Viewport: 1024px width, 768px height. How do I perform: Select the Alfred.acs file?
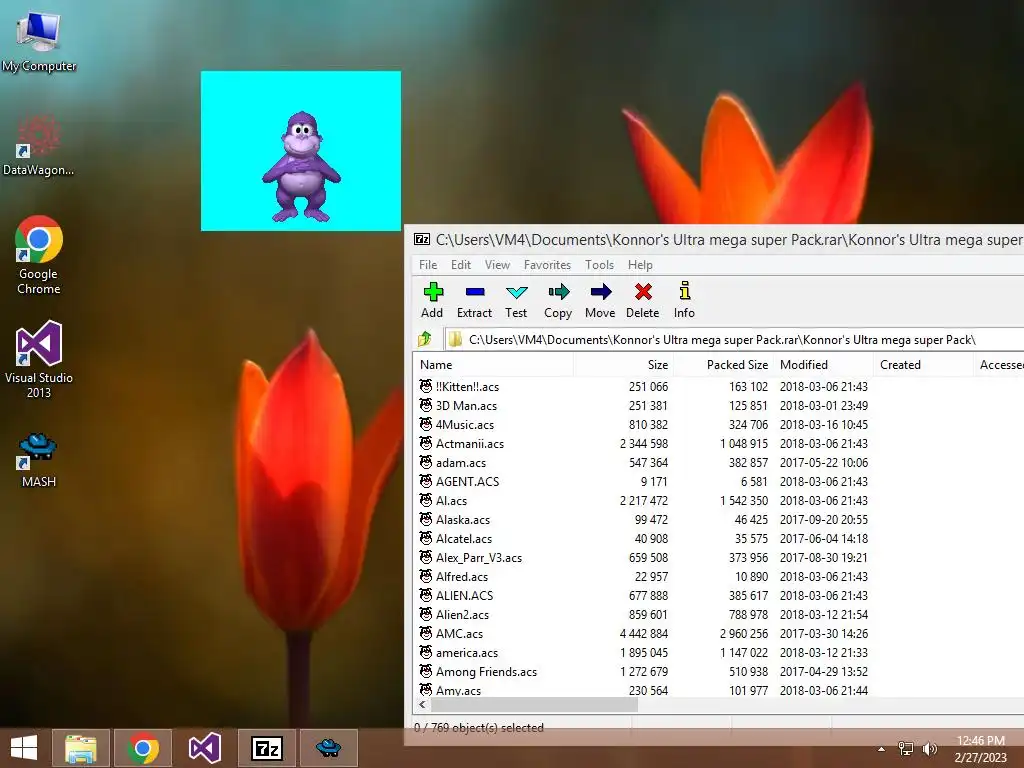(x=462, y=577)
